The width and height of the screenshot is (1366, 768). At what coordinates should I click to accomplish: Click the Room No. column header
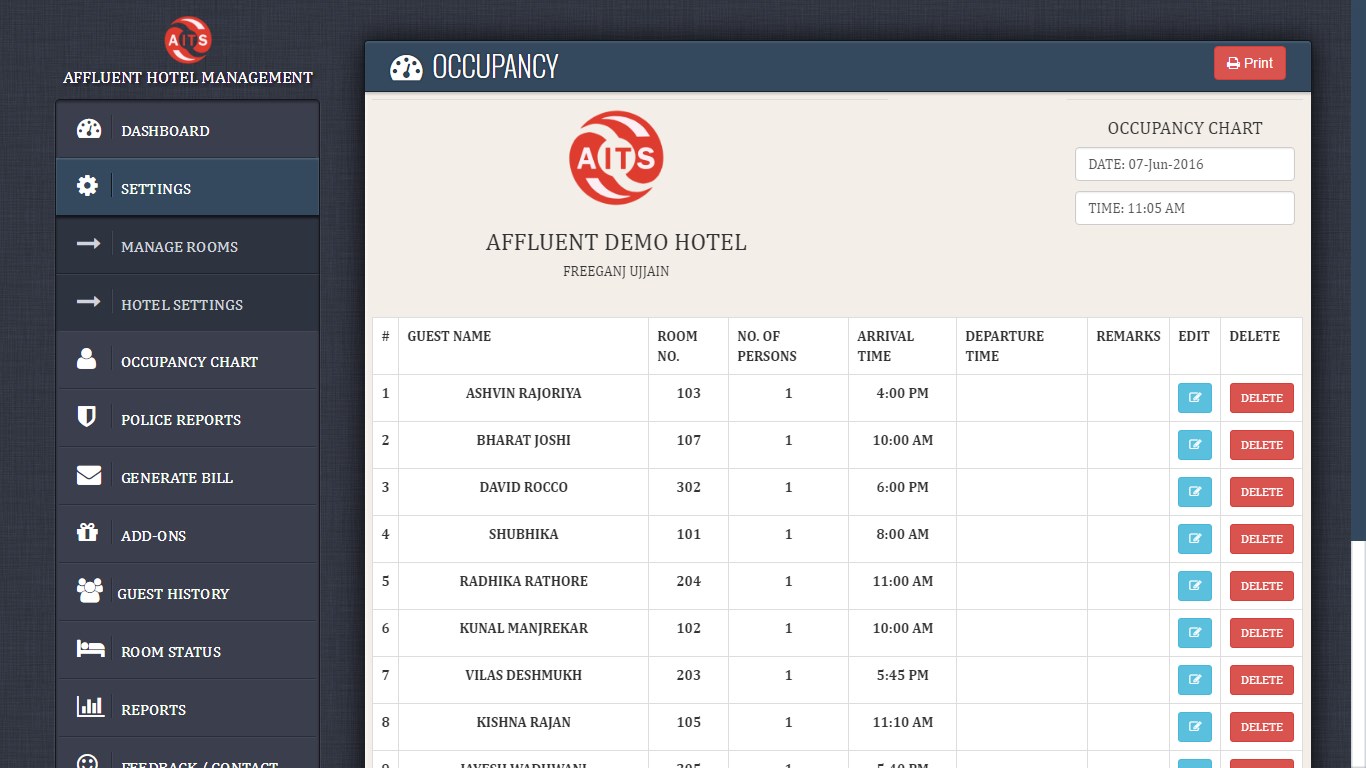[x=688, y=346]
